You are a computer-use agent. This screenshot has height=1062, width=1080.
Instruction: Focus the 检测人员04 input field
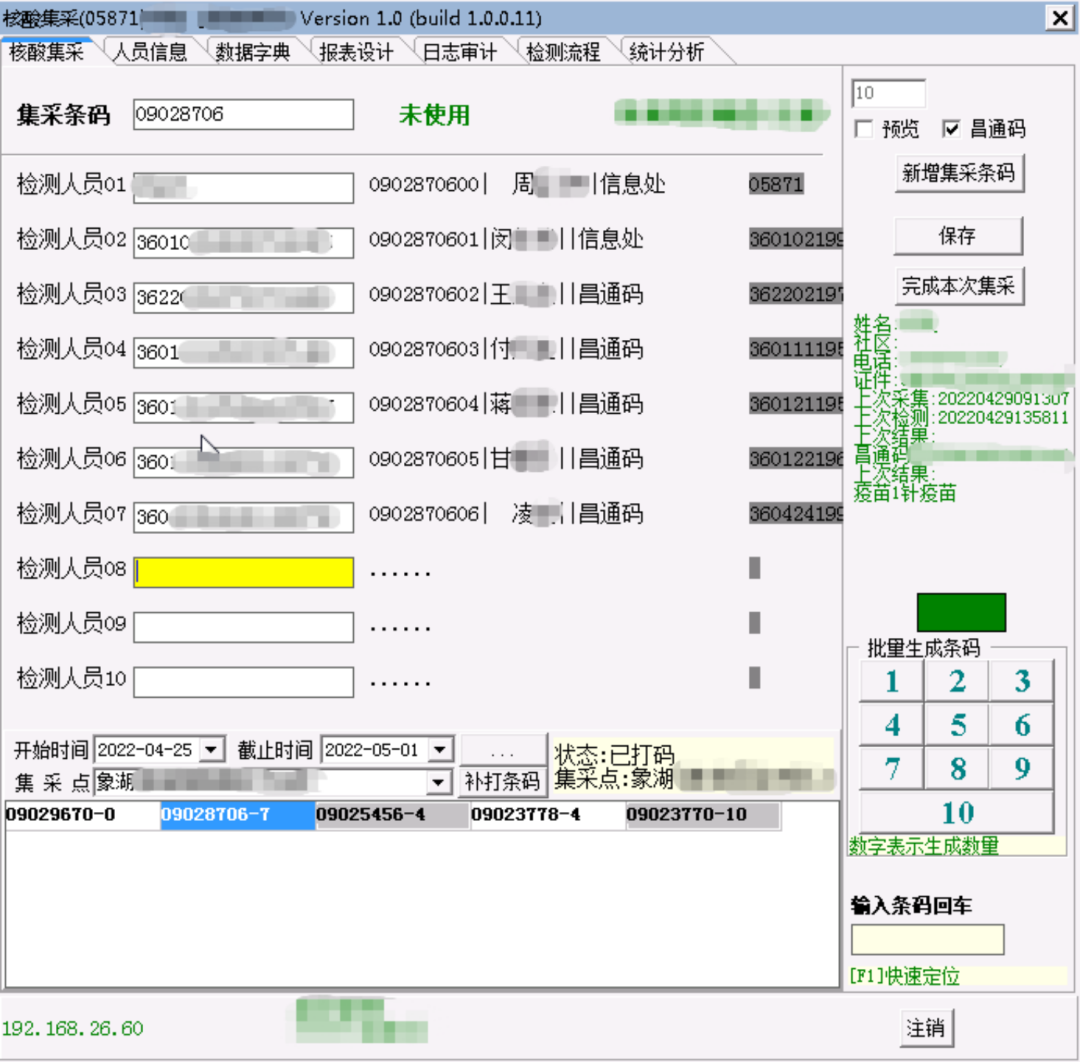[243, 353]
